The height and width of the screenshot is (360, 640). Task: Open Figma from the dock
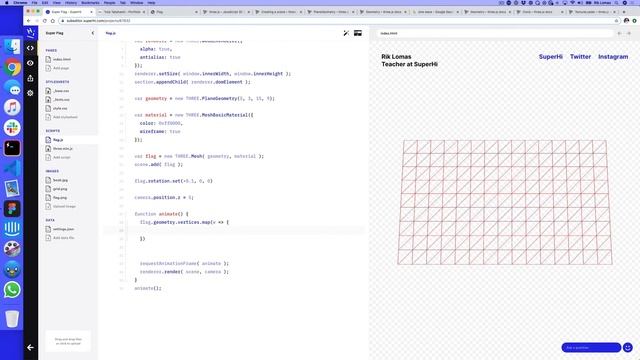tap(12, 209)
